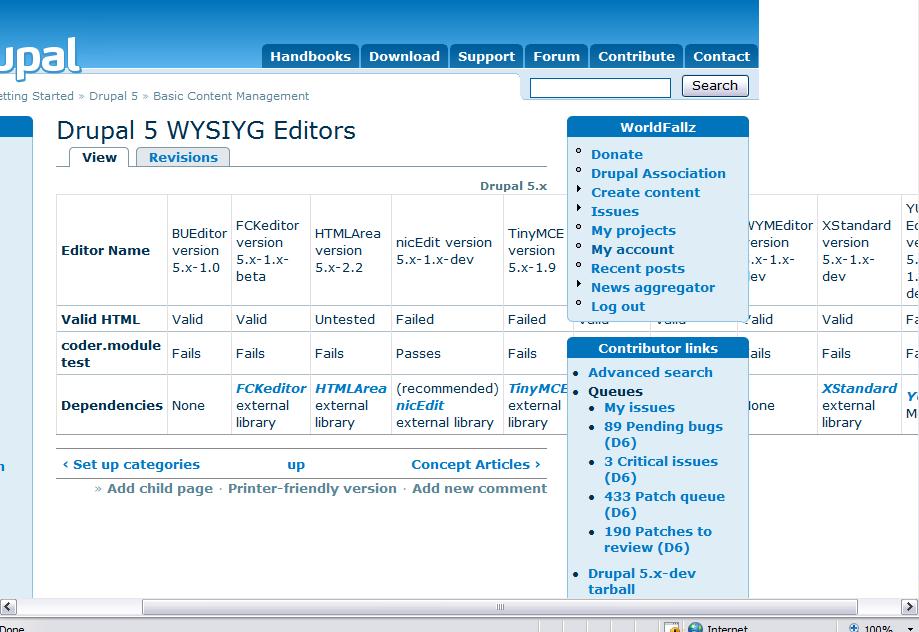
Task: Open the TinyMCE dependency link
Action: [537, 388]
